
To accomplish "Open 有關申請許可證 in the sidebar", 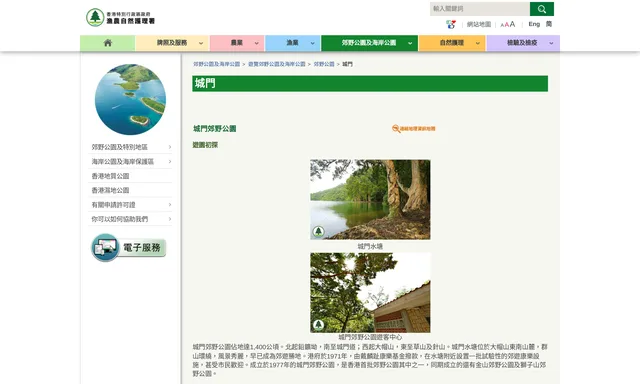I will tap(113, 205).
